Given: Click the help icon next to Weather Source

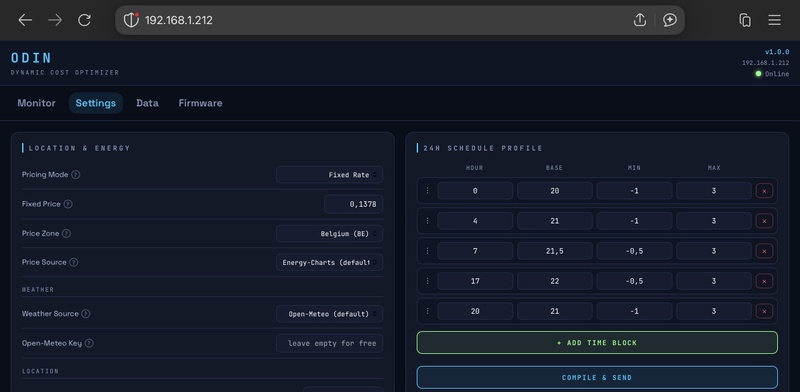Looking at the screenshot, I should [x=86, y=314].
